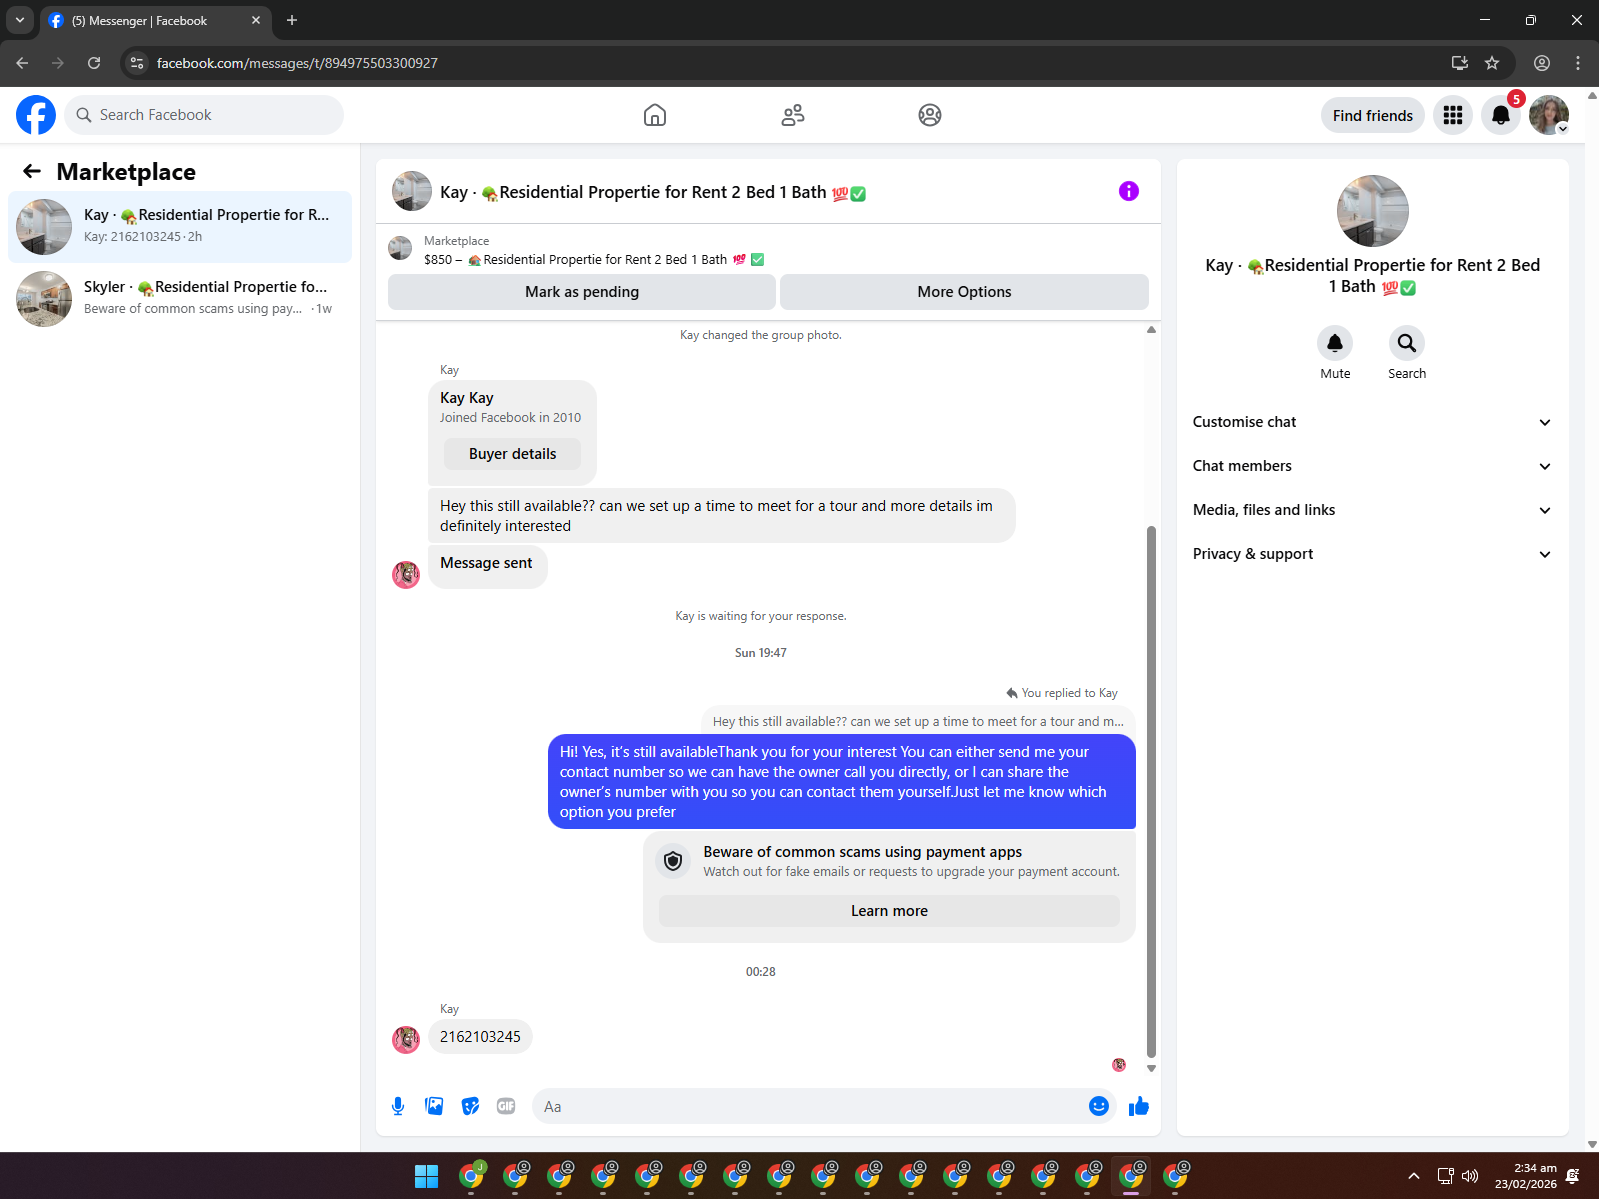The width and height of the screenshot is (1599, 1199).
Task: Open Chrome menu with three dots
Action: (1578, 63)
